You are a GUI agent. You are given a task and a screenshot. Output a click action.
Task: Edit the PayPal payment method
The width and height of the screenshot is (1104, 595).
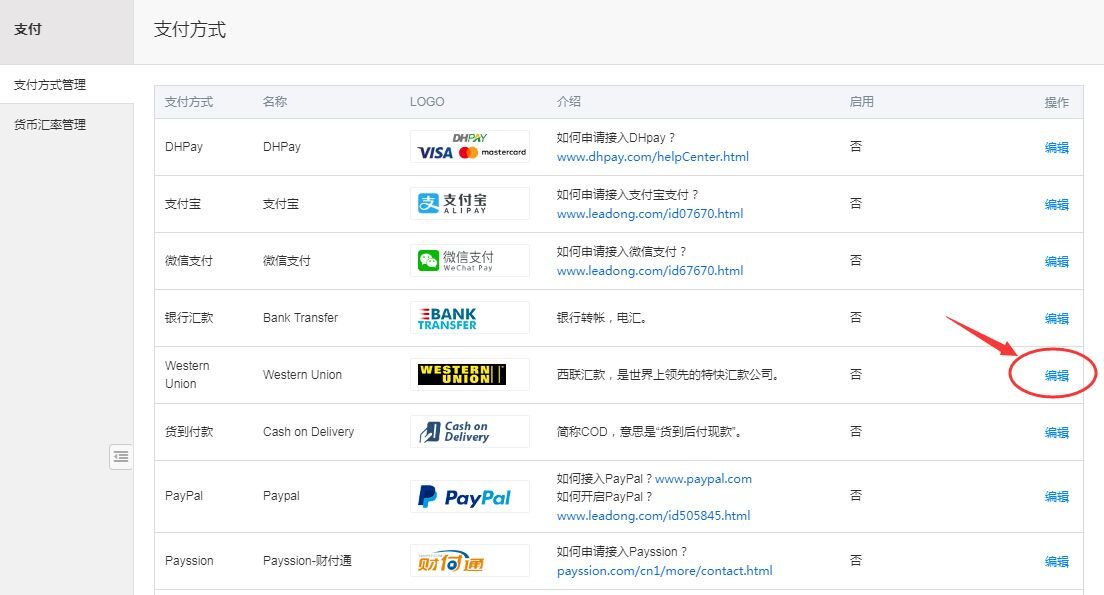point(1056,497)
